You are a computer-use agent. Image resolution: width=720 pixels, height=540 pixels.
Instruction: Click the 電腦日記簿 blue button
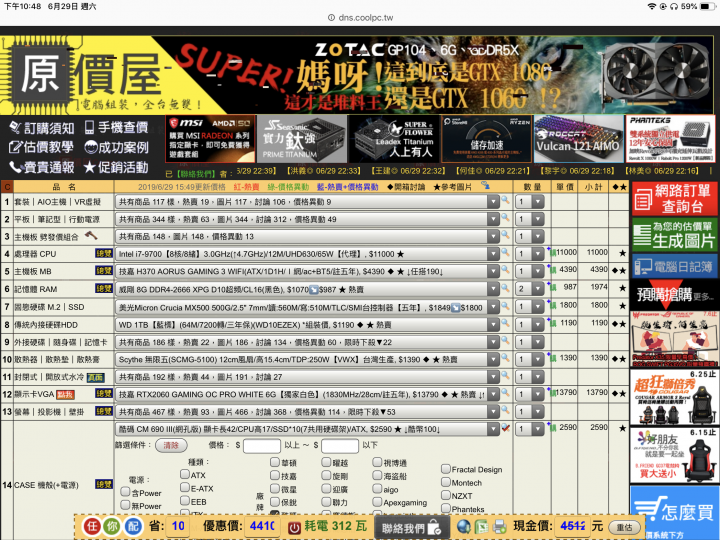coord(674,266)
